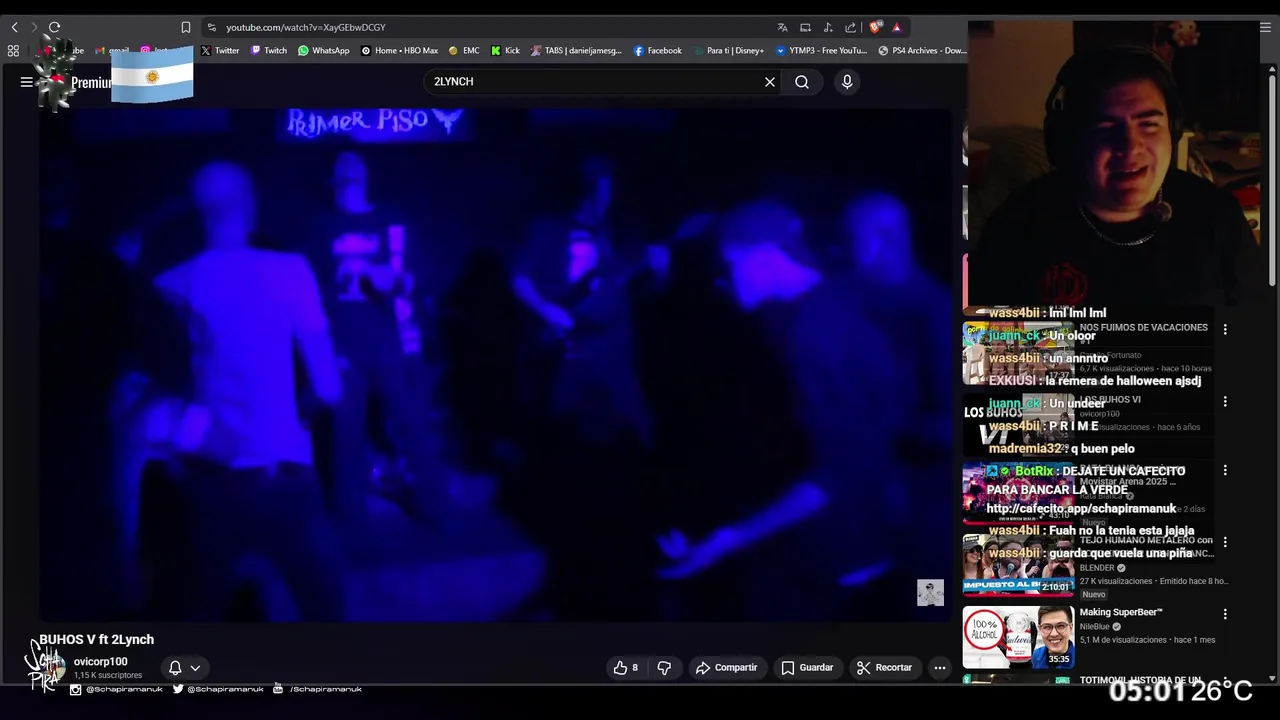Open options menu for TEJO HUMANO METALERO video

coord(1225,542)
